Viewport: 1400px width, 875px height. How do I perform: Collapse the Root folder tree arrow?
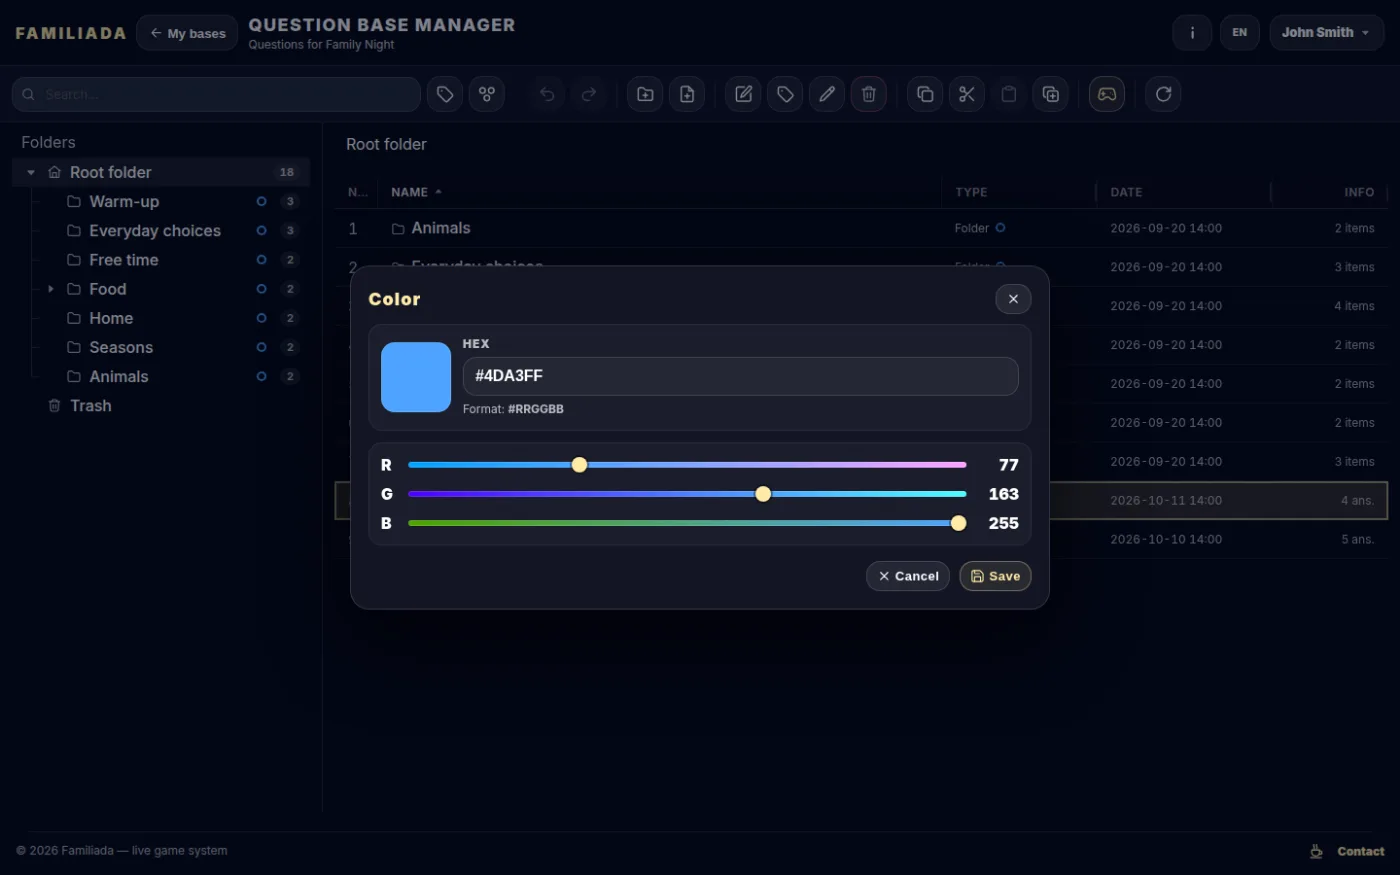point(31,173)
